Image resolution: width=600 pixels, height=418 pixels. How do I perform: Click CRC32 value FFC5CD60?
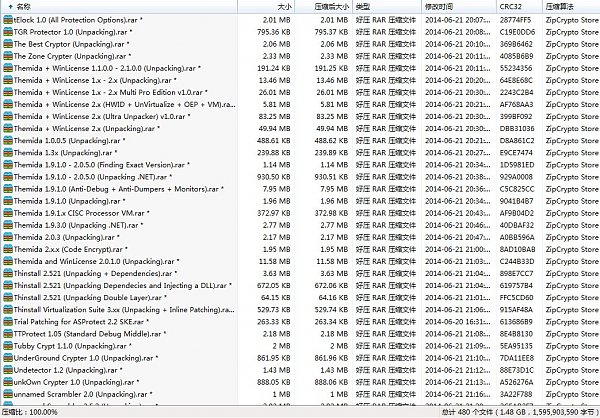point(517,297)
